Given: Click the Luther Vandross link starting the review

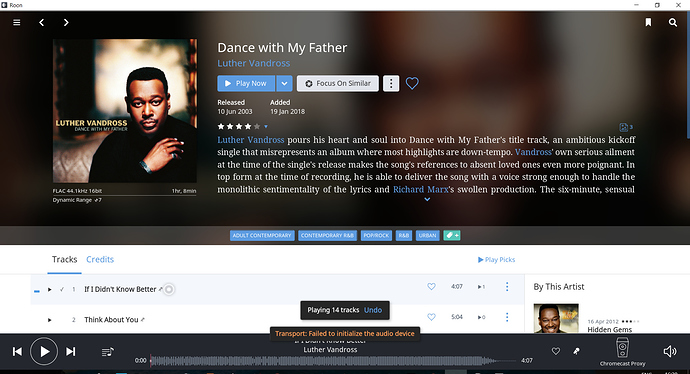Looking at the screenshot, I should (251, 140).
